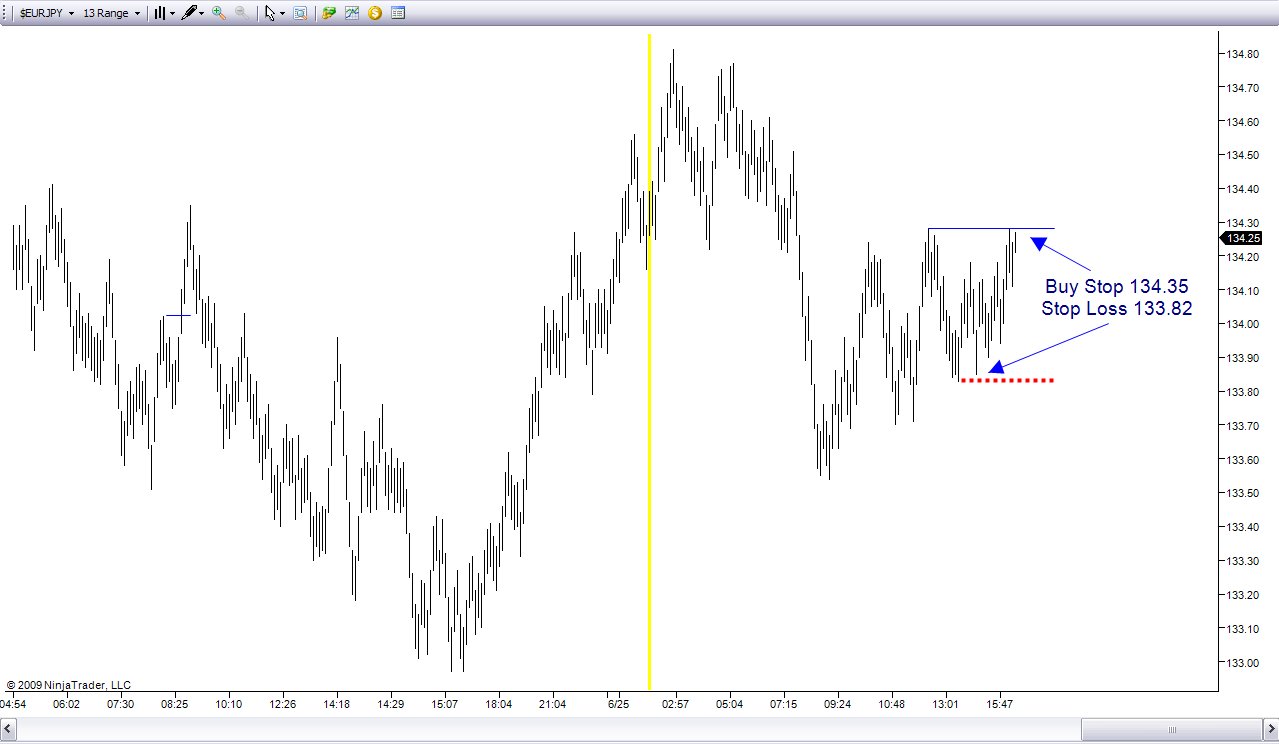This screenshot has height=744, width=1279.
Task: Open the chart properties table icon
Action: [x=398, y=13]
